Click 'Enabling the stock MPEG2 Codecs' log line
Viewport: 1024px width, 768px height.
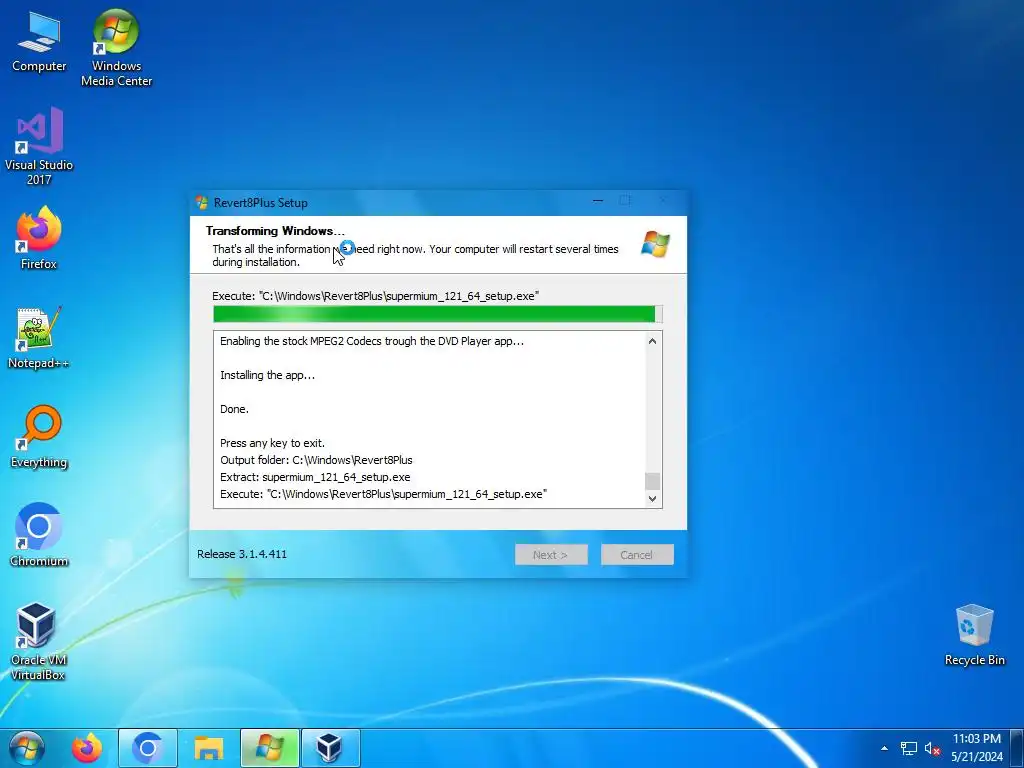coord(372,341)
